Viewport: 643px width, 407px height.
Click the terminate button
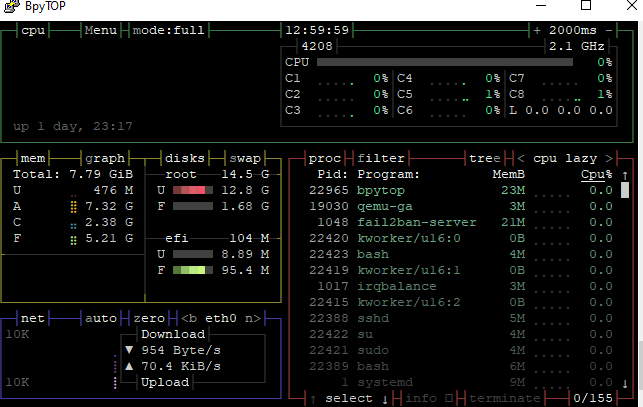(x=505, y=399)
